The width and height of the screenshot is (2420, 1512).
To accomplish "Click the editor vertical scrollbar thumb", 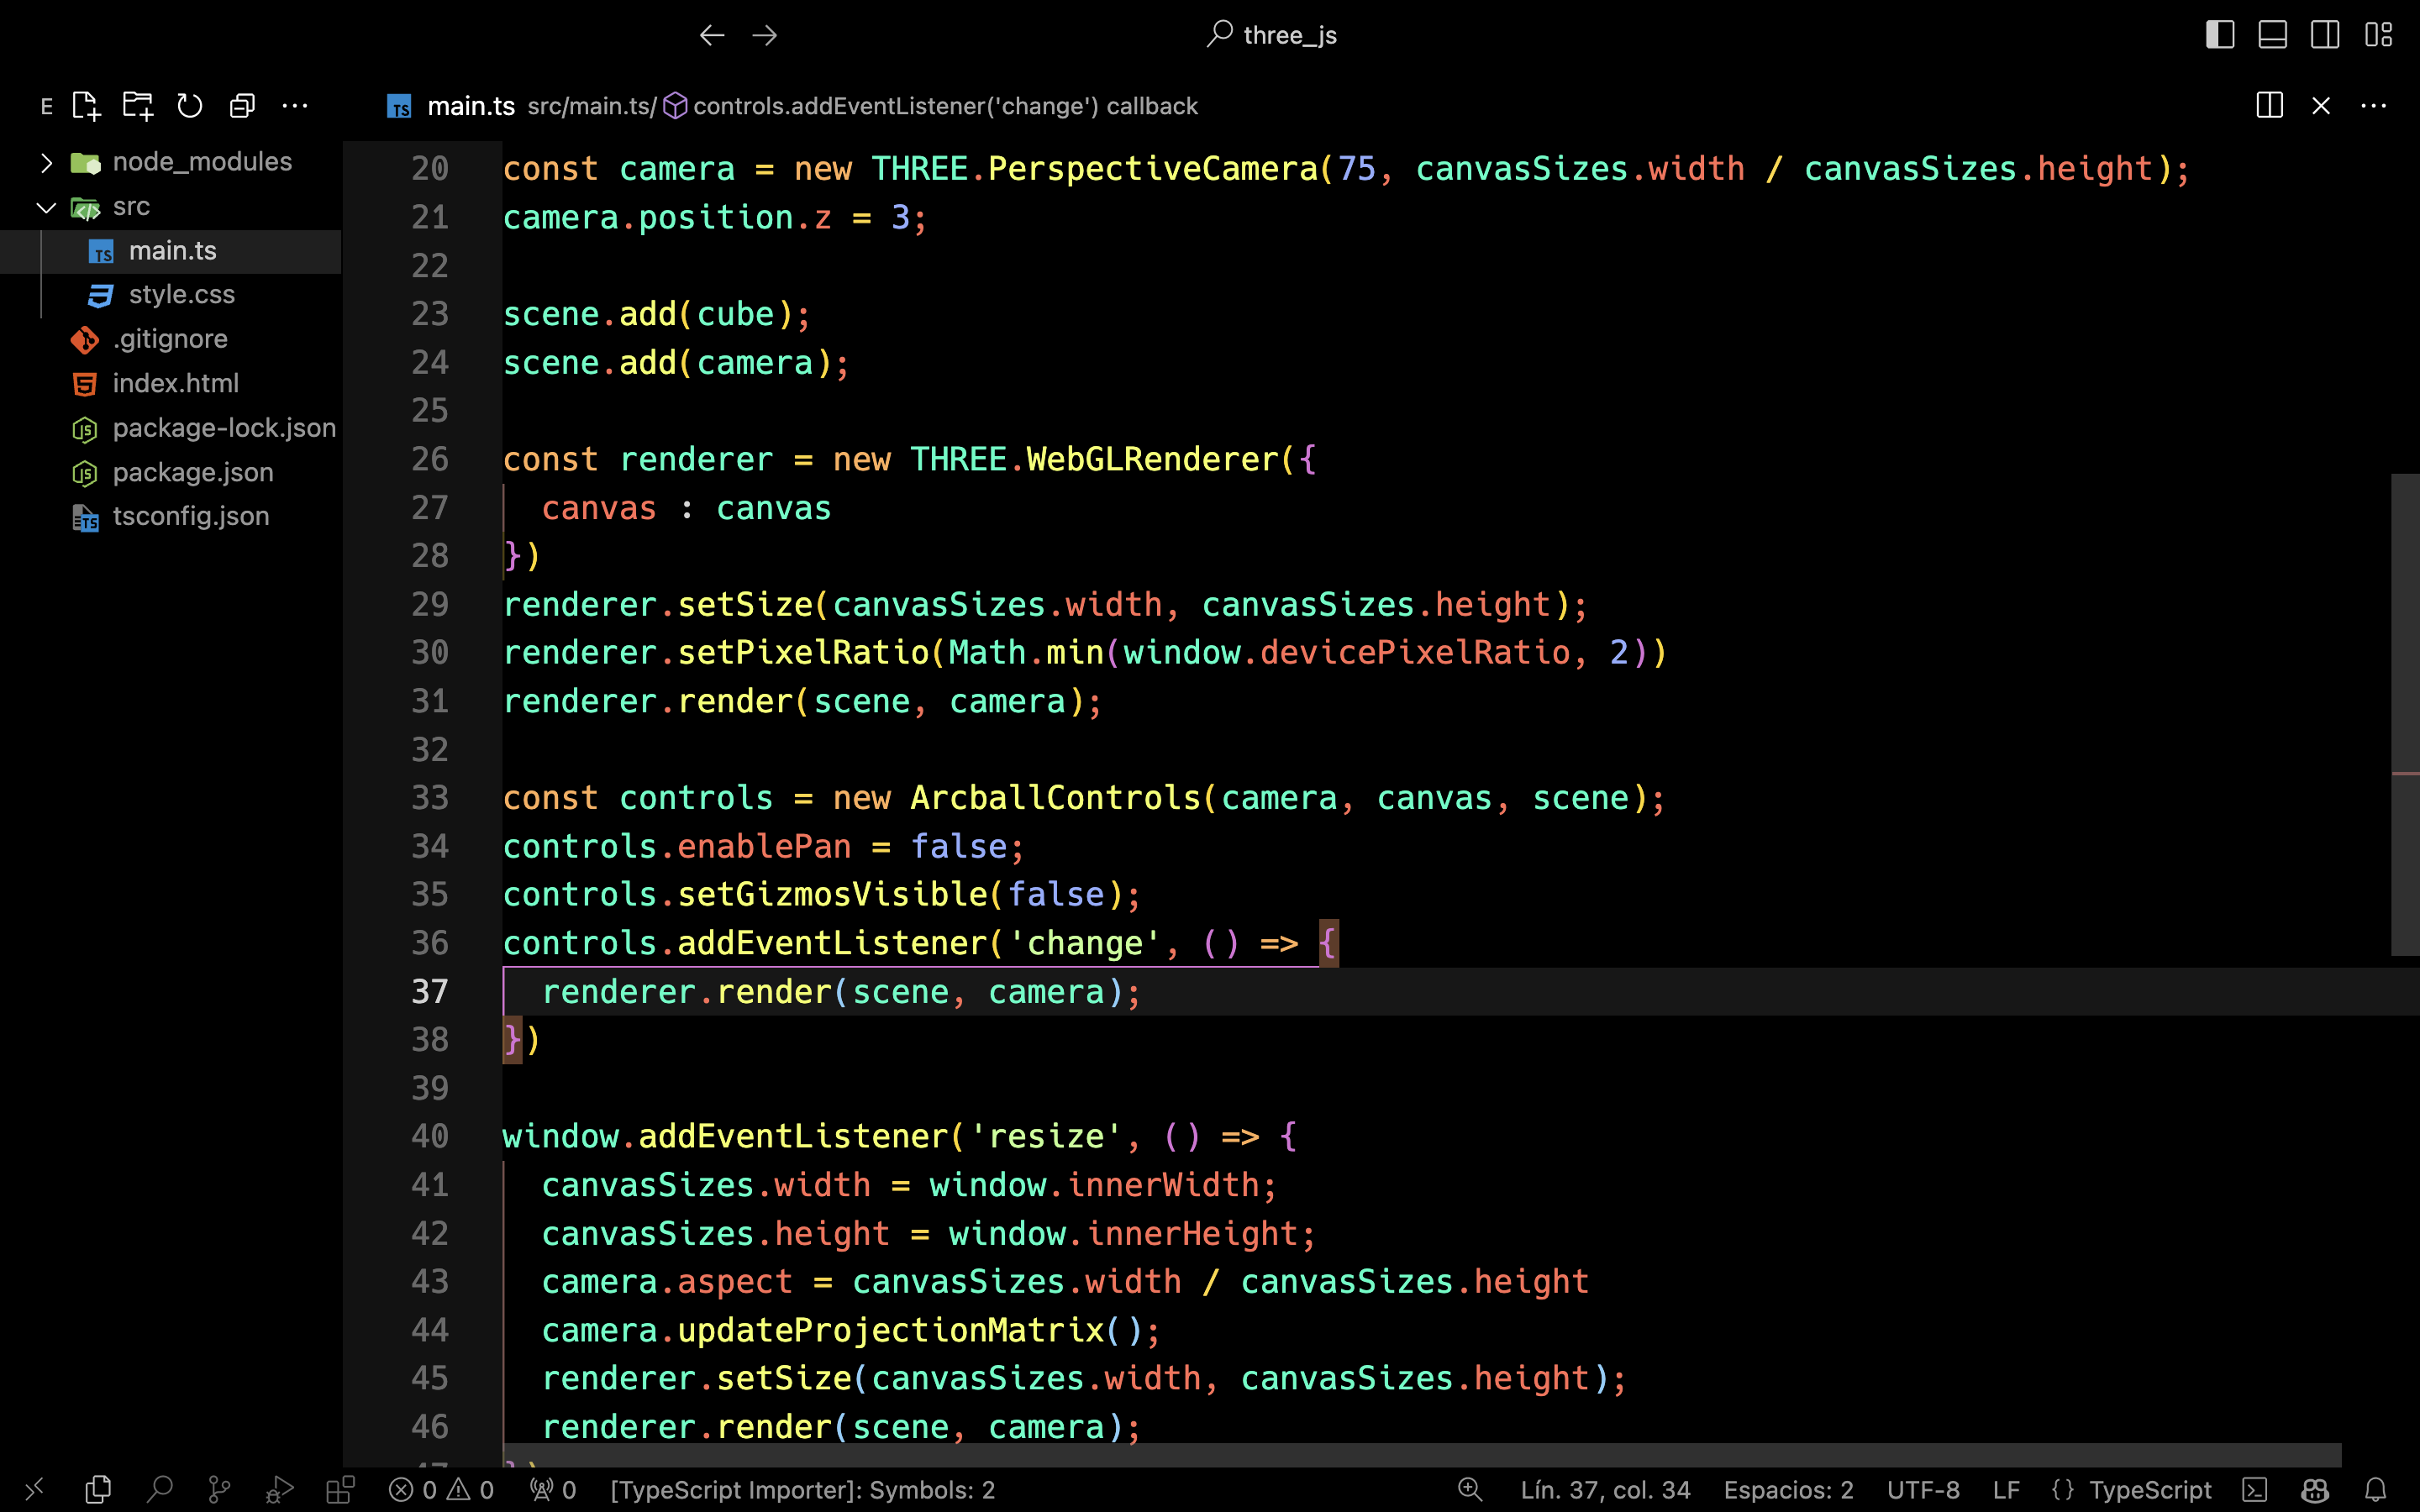I will (x=2405, y=715).
